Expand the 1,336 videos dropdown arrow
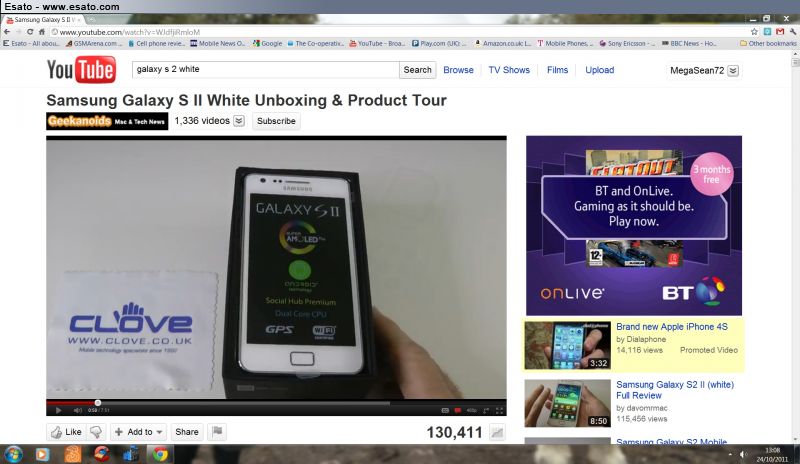This screenshot has width=800, height=464. 239,121
